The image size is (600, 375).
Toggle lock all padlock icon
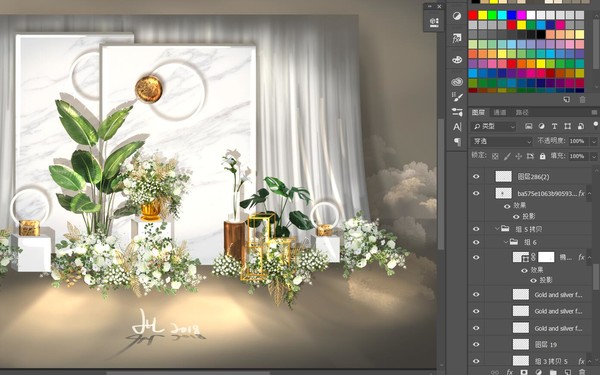542,156
